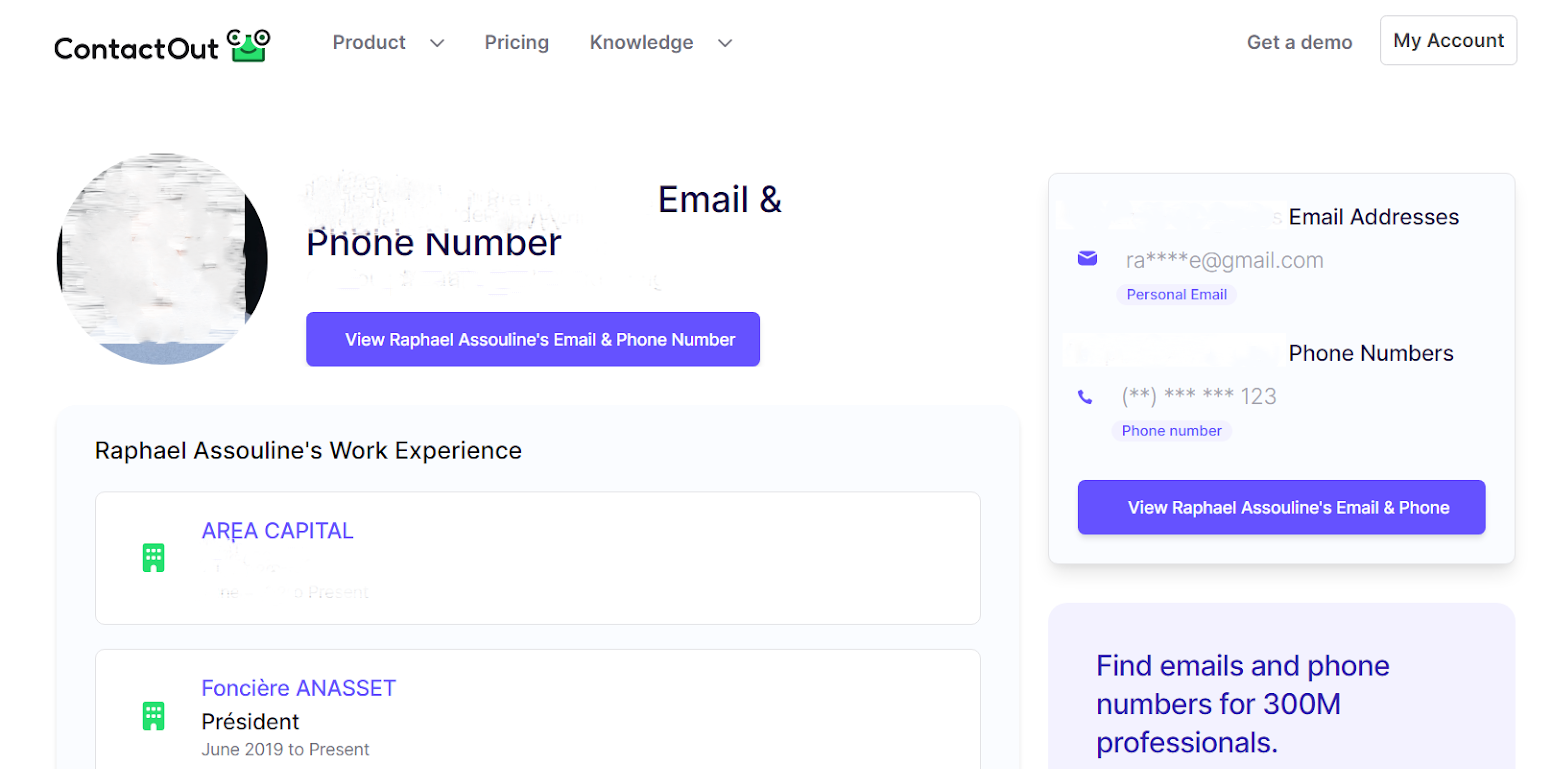Screen dimensions: 1542x769
Task: Click the green building icon beside AREA CAPITAL
Action: click(x=153, y=558)
